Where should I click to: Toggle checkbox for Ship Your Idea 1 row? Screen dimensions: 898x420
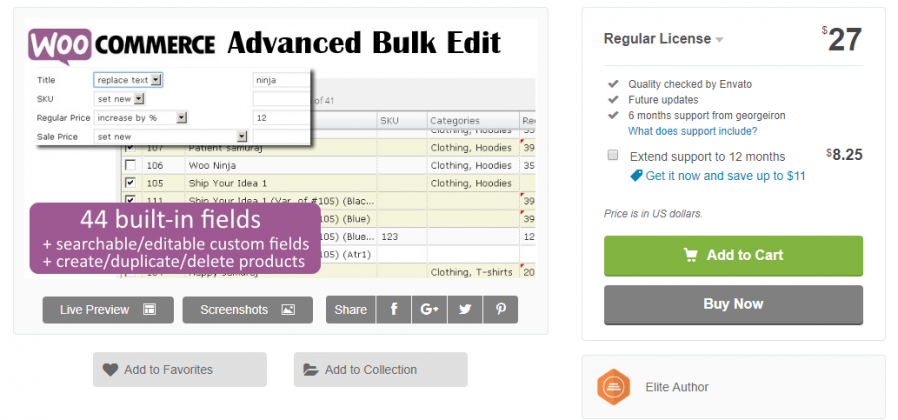click(131, 183)
